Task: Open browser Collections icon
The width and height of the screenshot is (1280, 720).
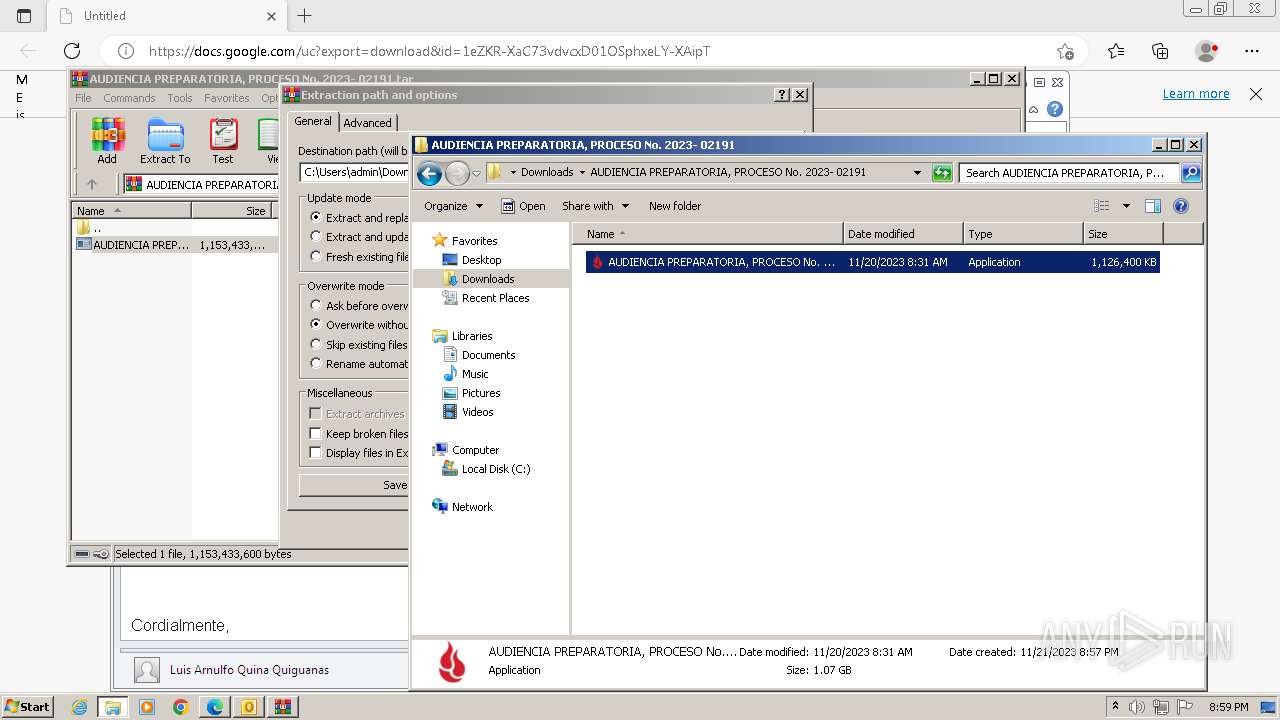Action: 1160,51
